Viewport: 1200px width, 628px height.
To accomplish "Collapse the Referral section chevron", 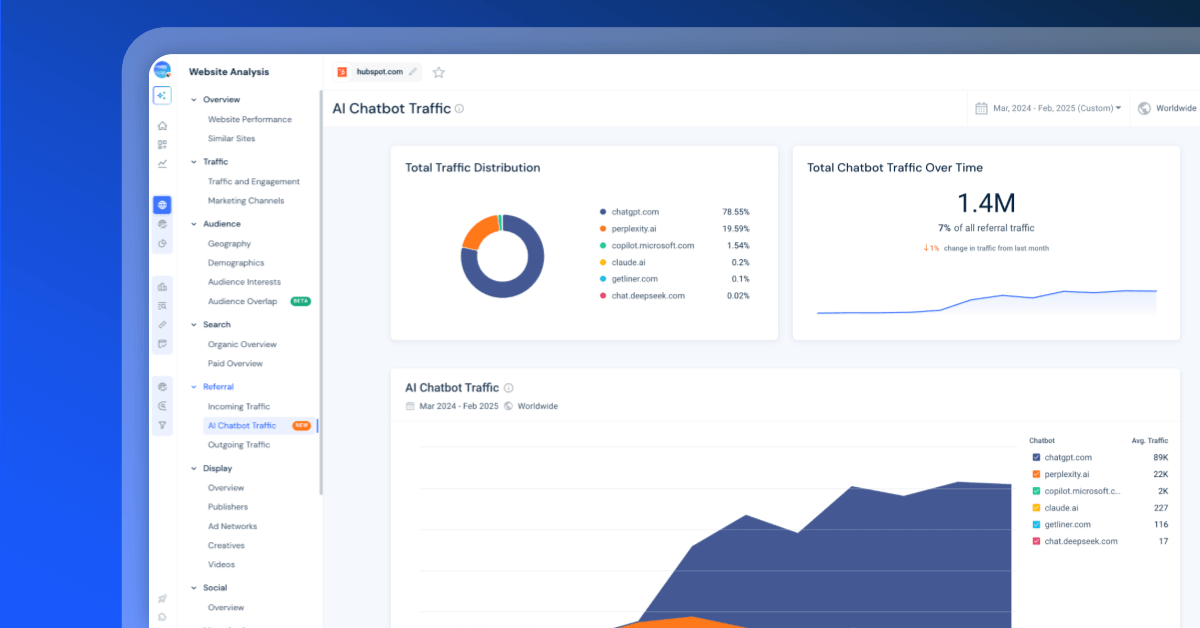I will (x=194, y=387).
